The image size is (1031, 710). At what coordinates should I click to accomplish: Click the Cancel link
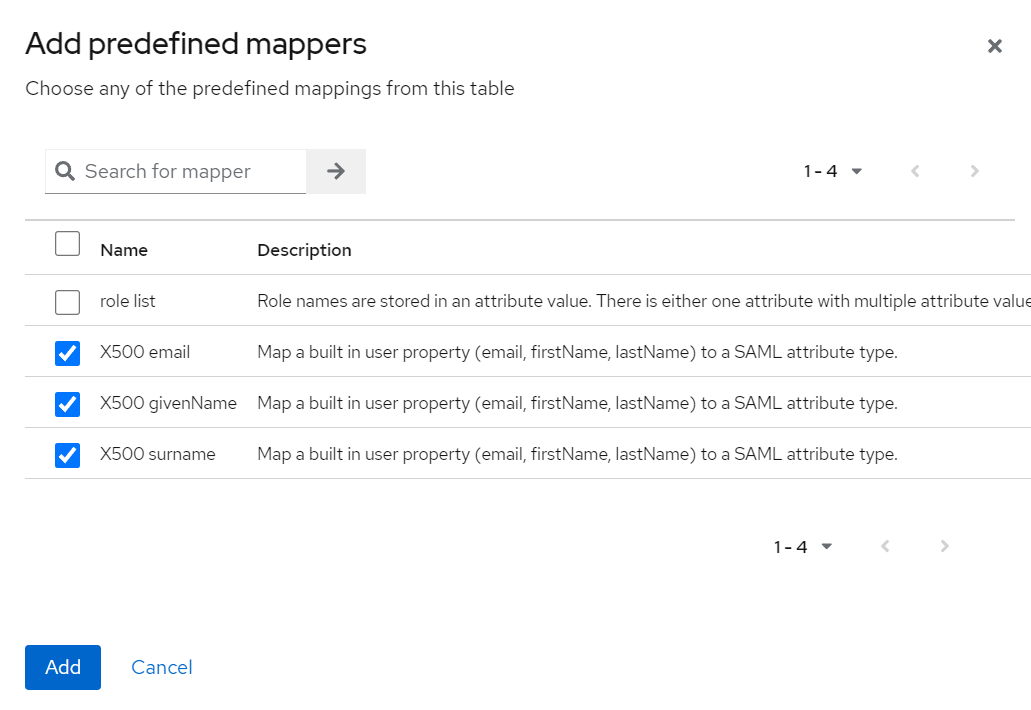coord(162,667)
